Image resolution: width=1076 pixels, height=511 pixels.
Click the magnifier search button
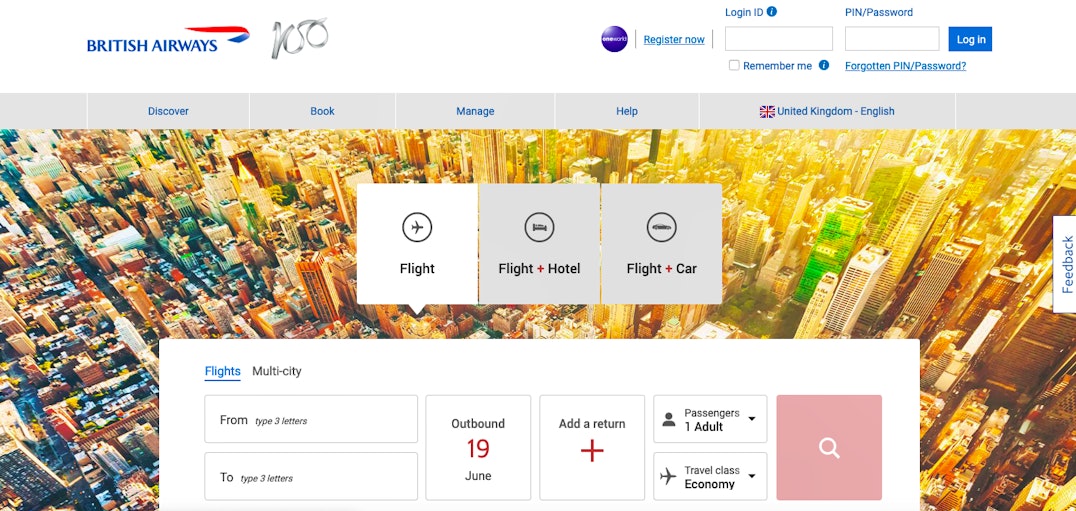[x=829, y=447]
